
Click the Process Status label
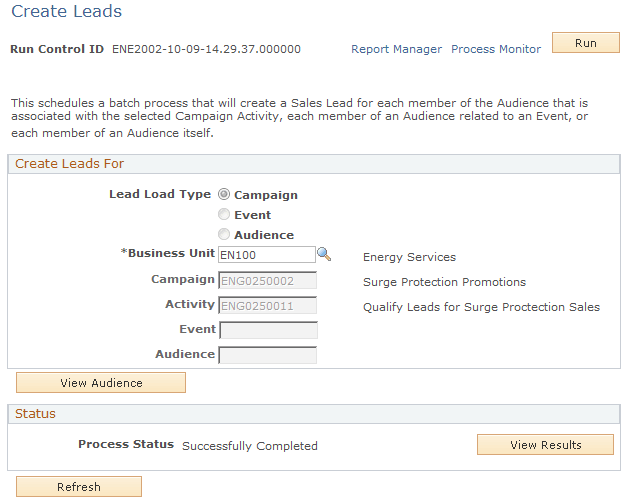click(126, 444)
